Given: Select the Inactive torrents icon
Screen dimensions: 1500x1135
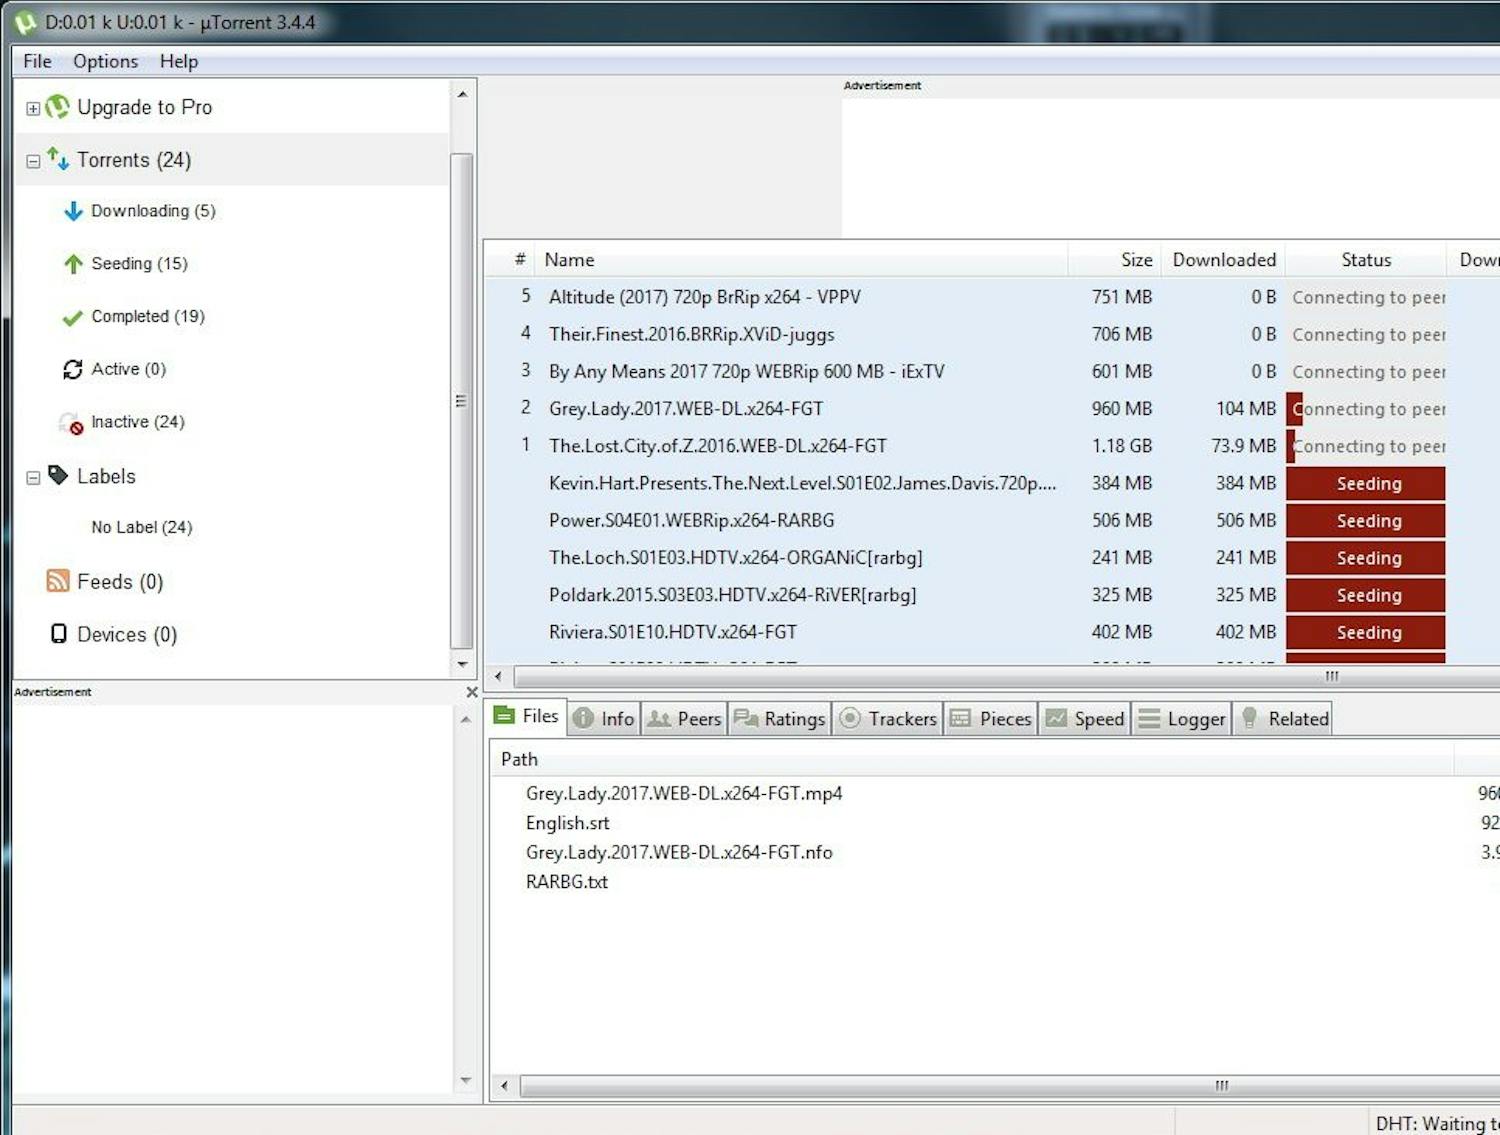Looking at the screenshot, I should pyautogui.click(x=70, y=422).
